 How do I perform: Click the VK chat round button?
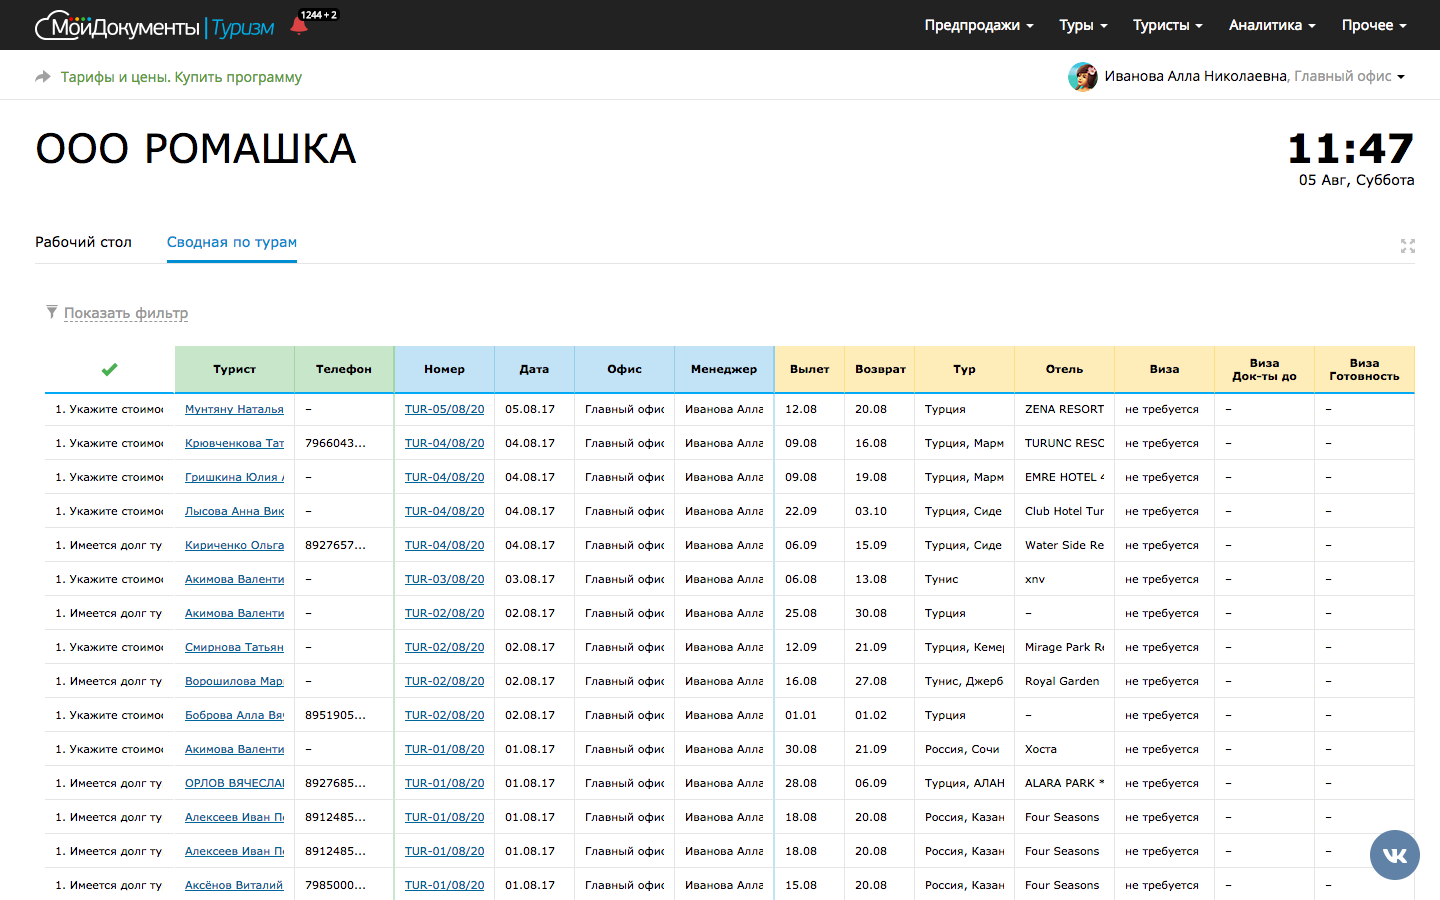coord(1394,855)
